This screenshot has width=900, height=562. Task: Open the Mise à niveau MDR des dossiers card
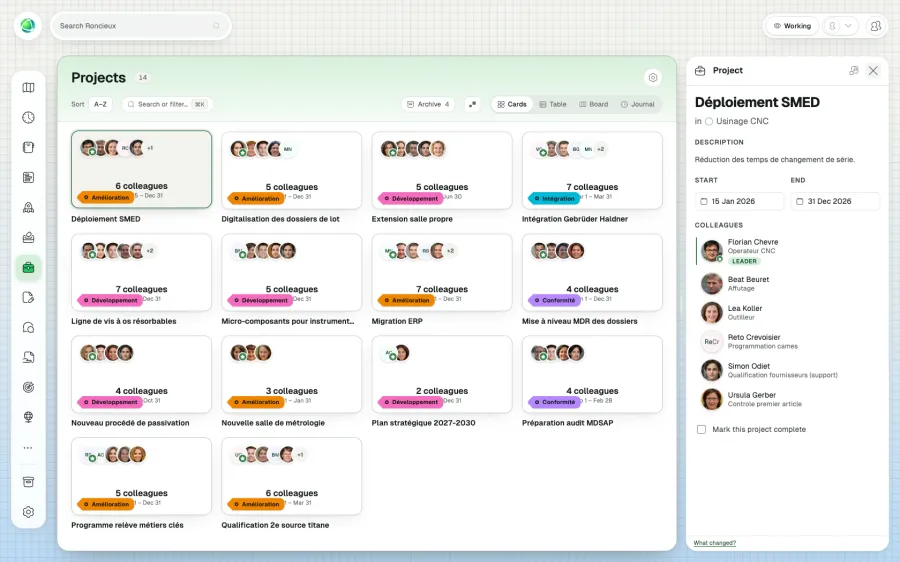pos(592,272)
